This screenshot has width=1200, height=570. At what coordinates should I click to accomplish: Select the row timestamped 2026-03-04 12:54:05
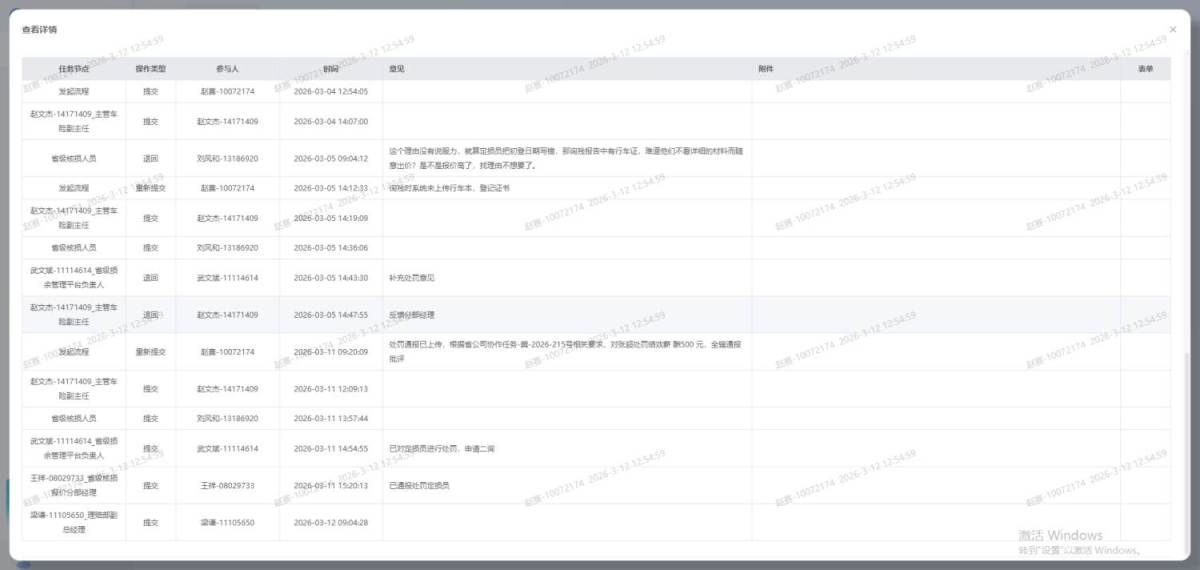click(330, 91)
